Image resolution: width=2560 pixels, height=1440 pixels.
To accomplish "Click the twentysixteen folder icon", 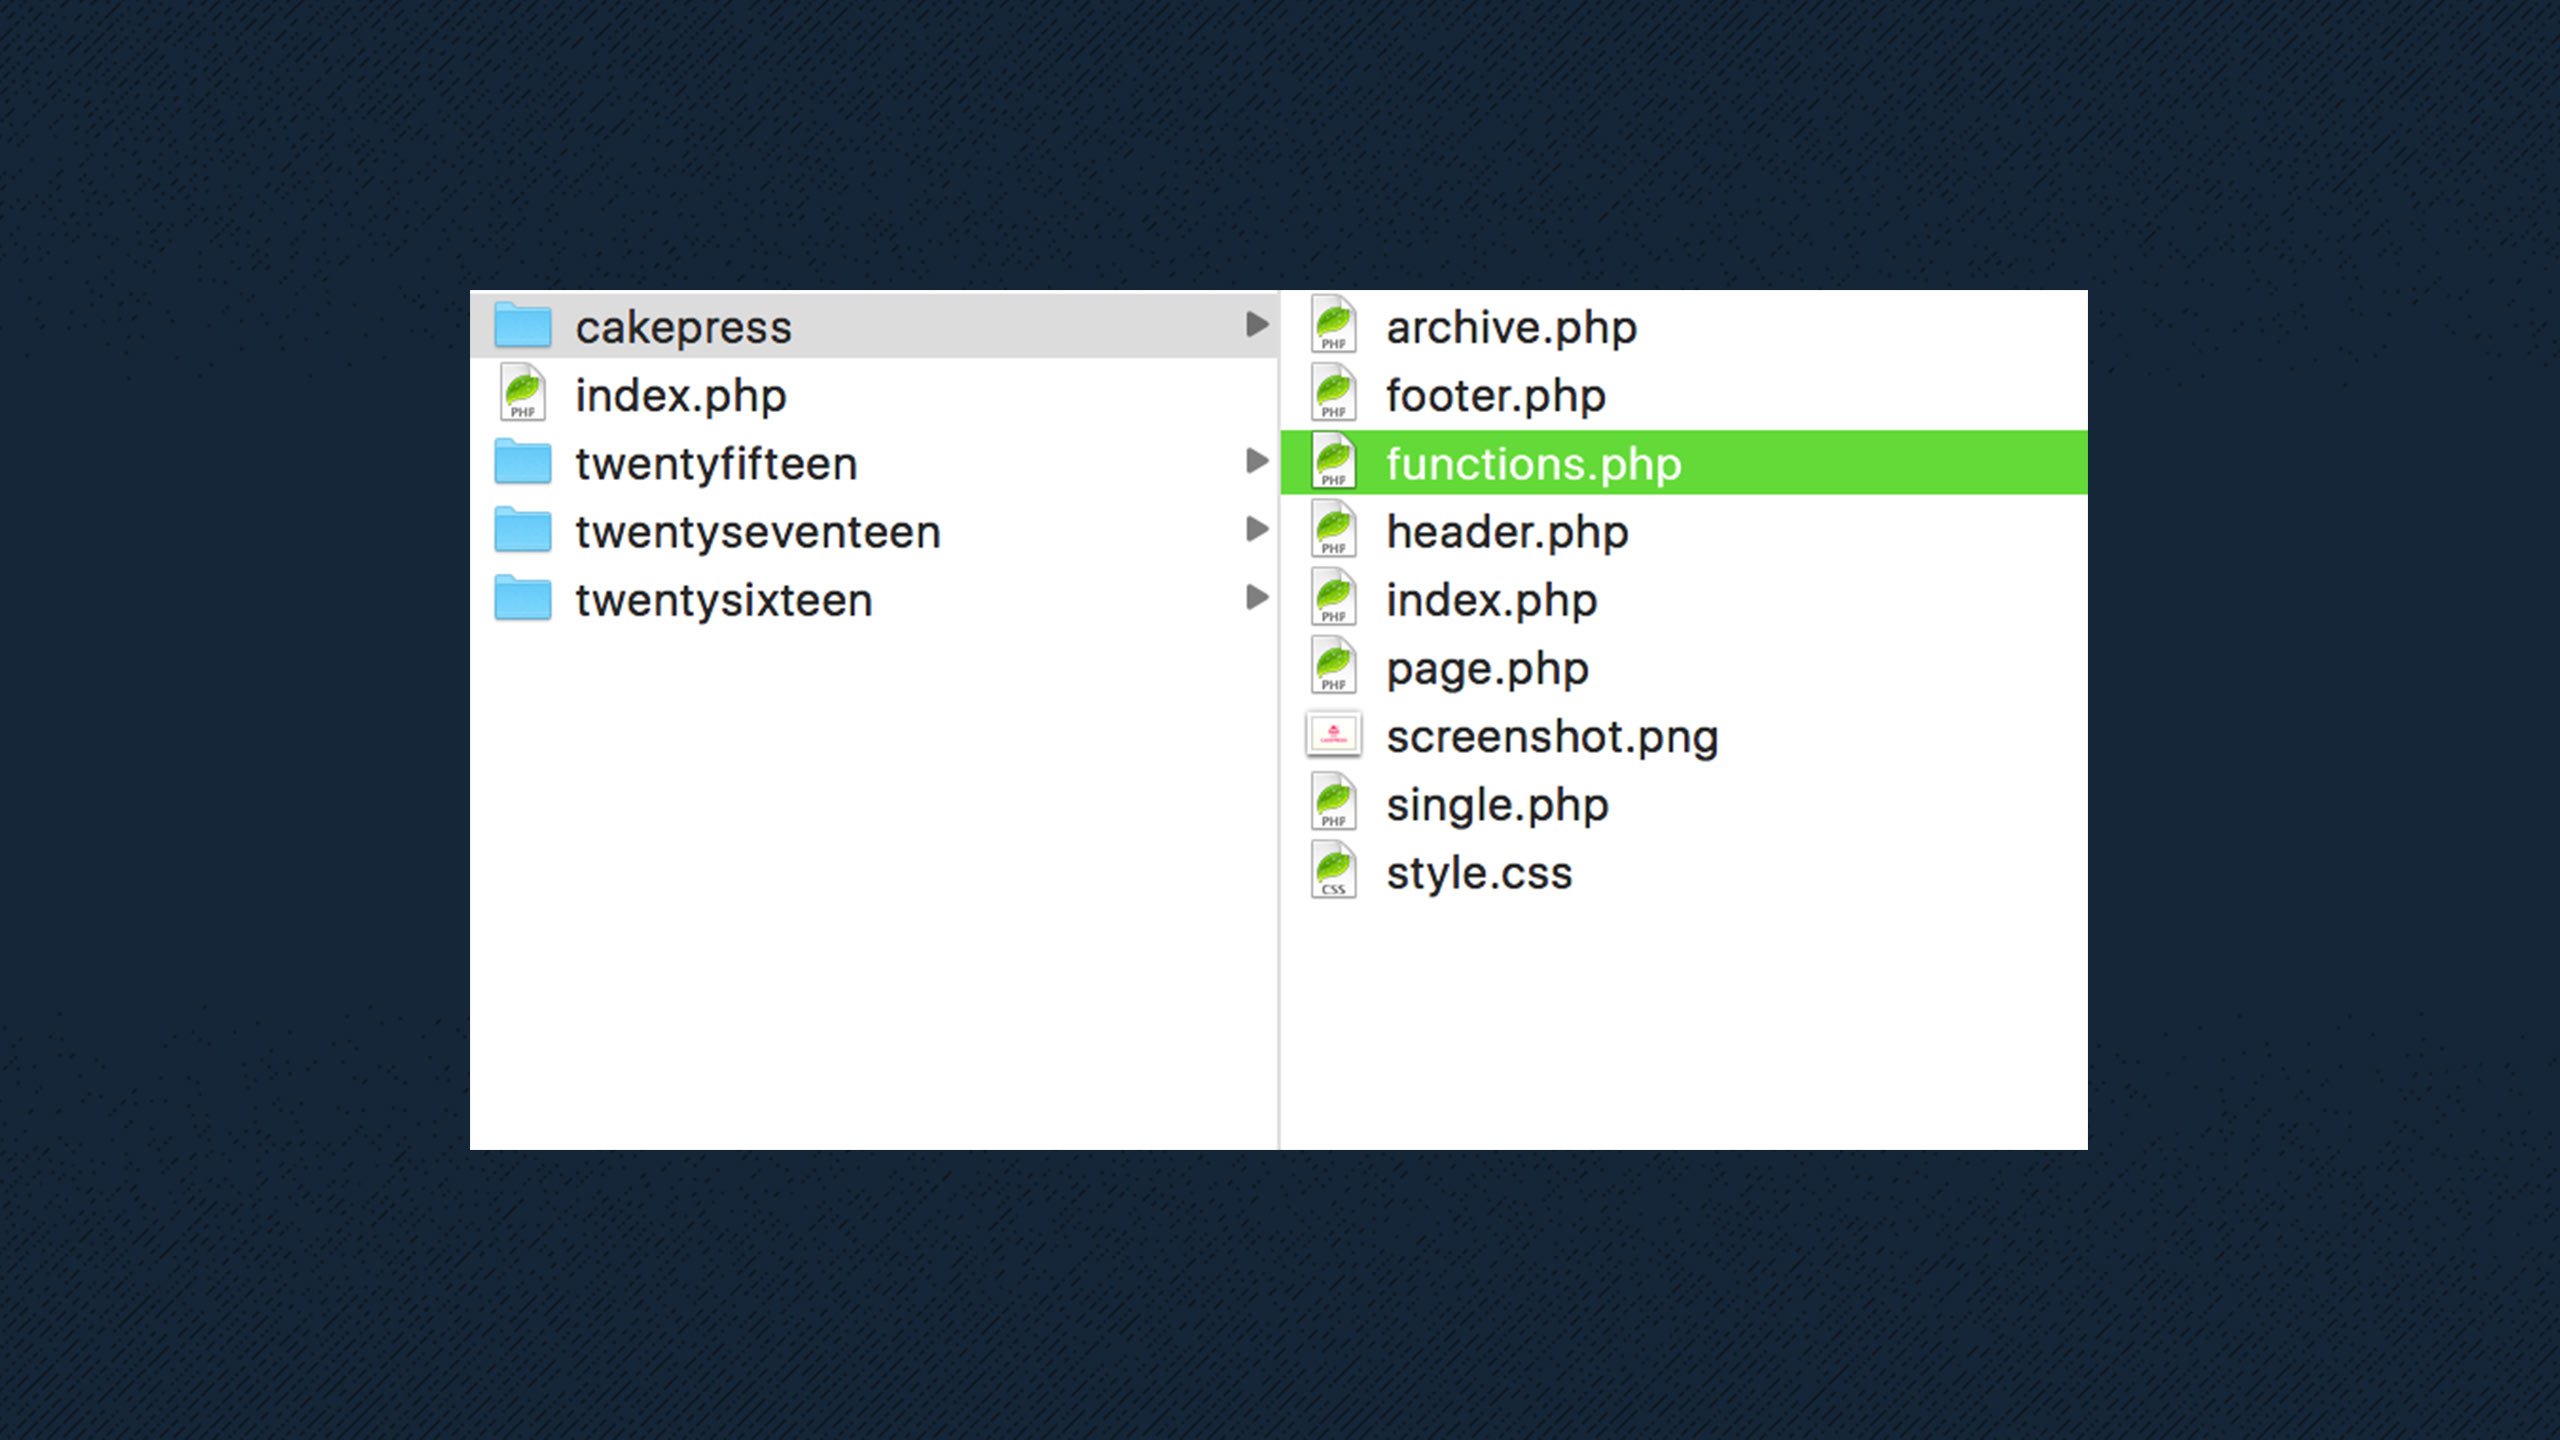I will (x=522, y=598).
